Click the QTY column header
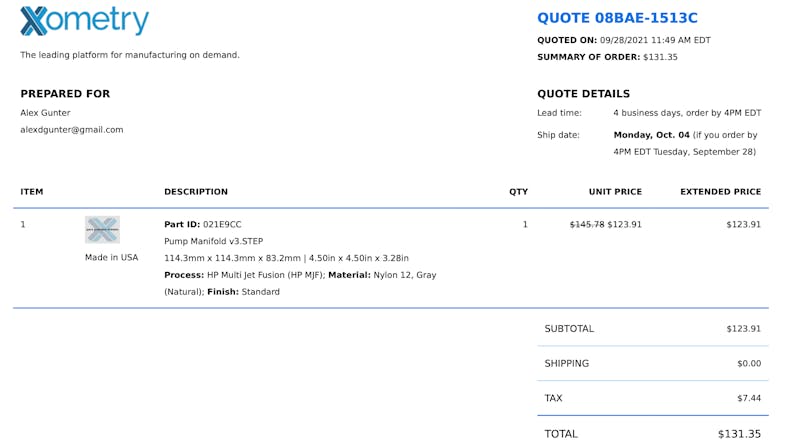792x445 pixels. [x=518, y=192]
